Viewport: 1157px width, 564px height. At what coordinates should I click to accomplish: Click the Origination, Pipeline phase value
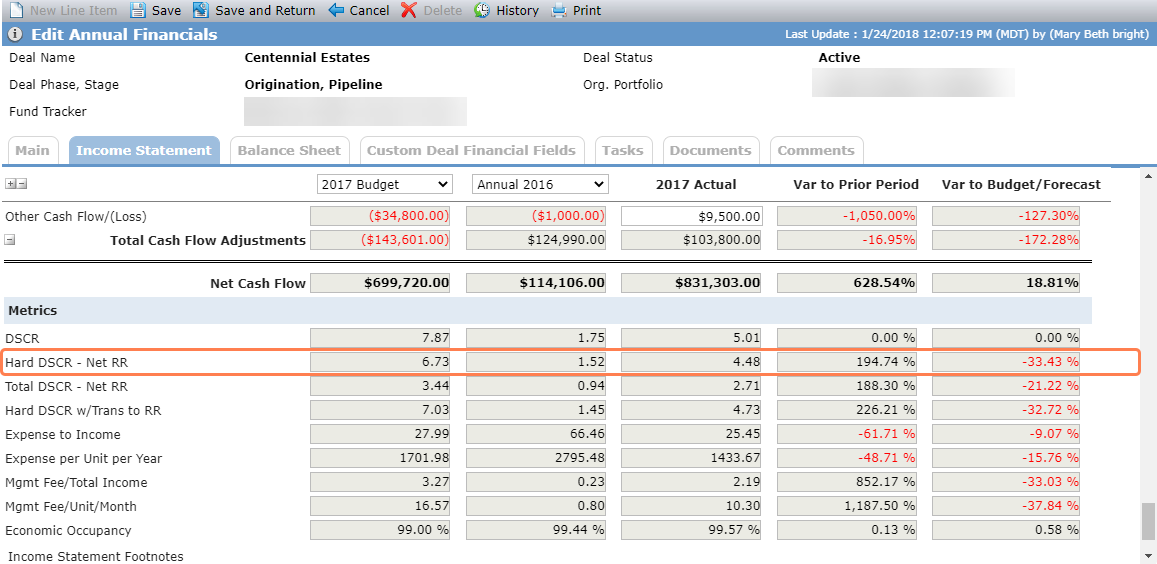pos(314,85)
